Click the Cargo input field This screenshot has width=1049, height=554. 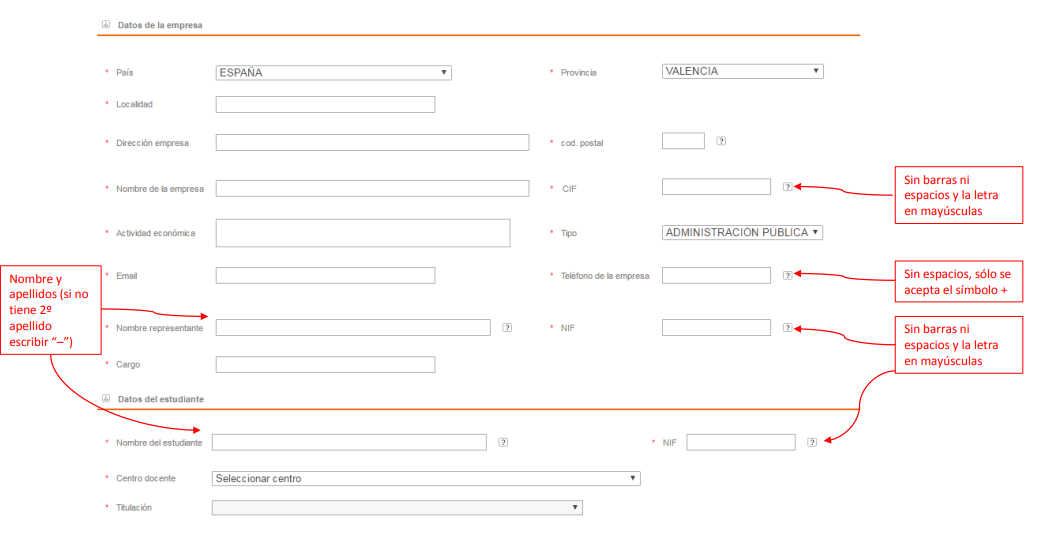tap(325, 364)
